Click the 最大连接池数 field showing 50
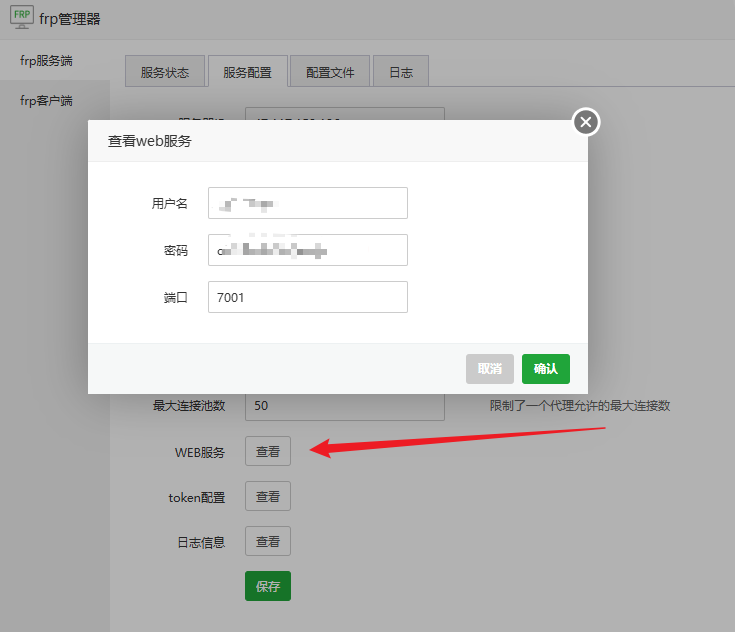This screenshot has height=632, width=735. click(x=343, y=406)
